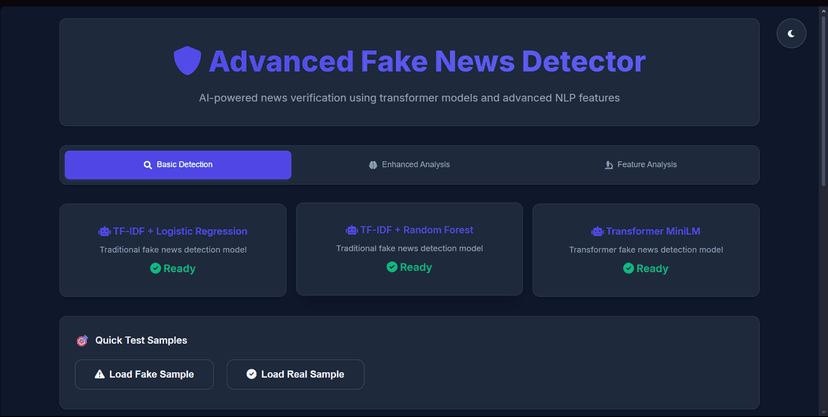The width and height of the screenshot is (828, 417).
Task: Click the Advanced Fake News Detector heading
Action: click(427, 61)
